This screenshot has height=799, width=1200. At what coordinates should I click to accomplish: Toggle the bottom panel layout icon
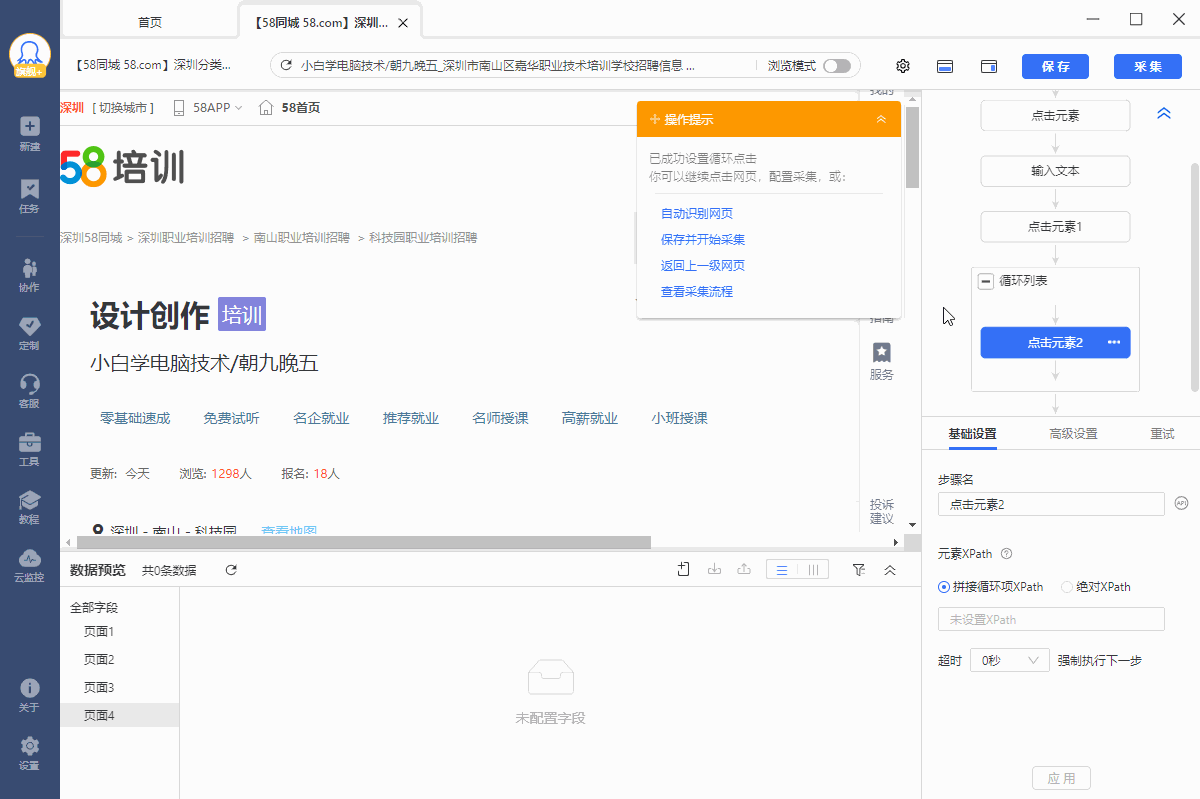pyautogui.click(x=944, y=66)
